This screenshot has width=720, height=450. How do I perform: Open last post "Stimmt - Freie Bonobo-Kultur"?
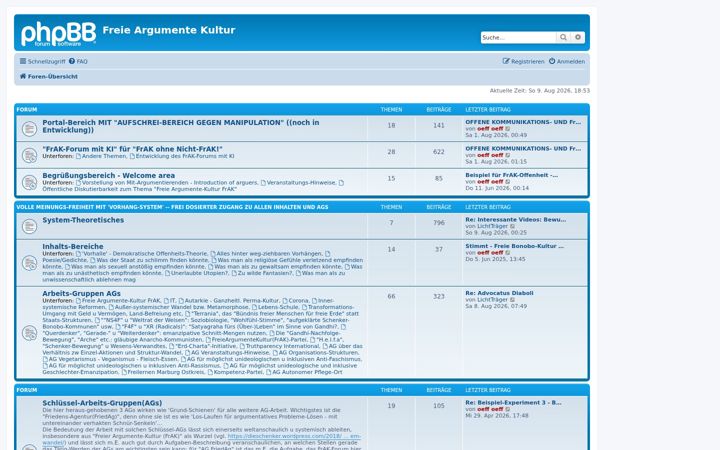(514, 246)
